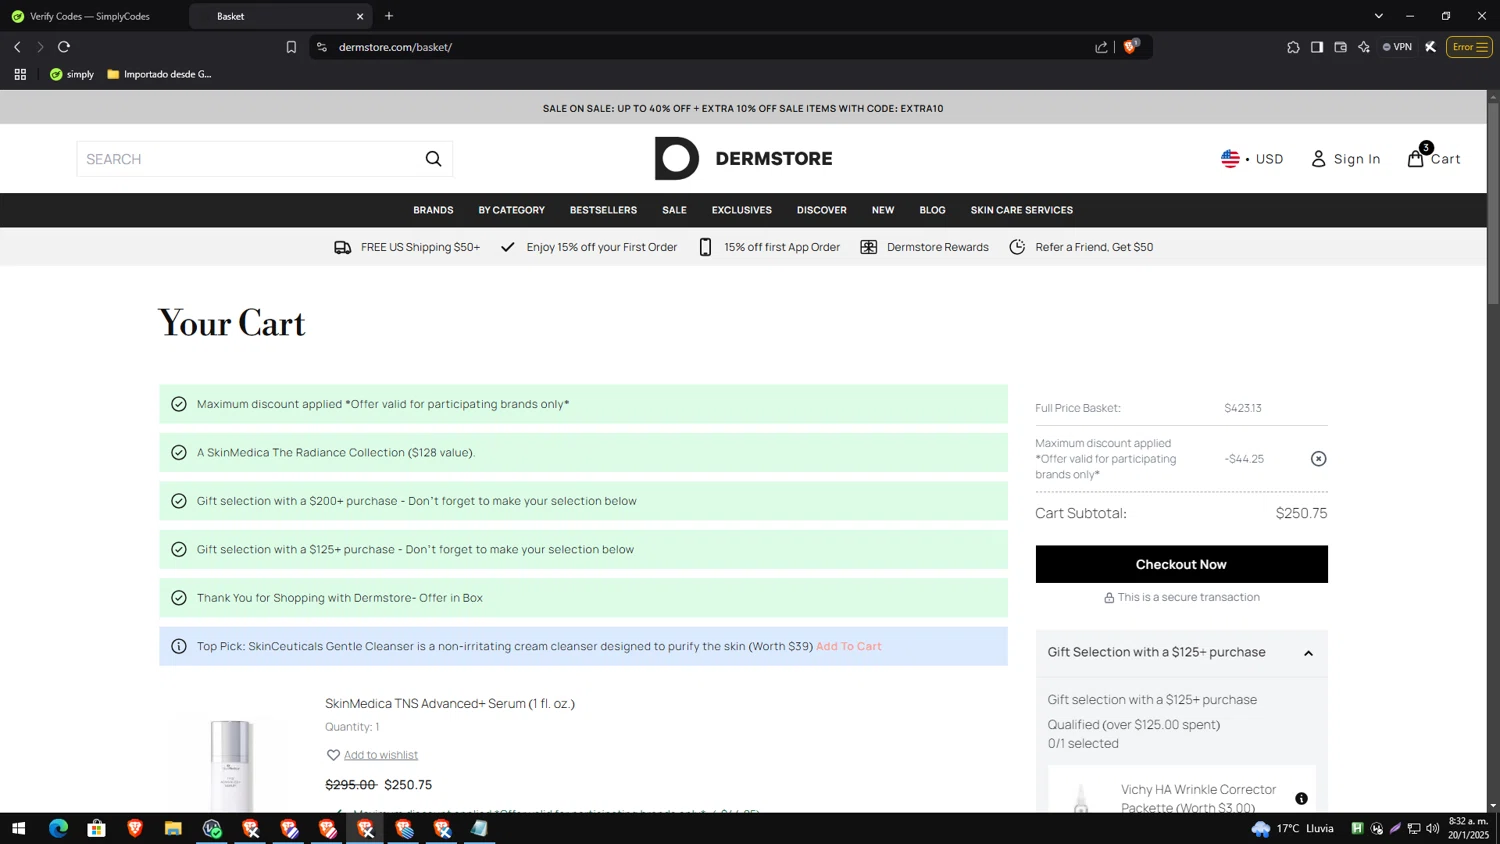Reload the page
Viewport: 1500px width, 844px height.
pos(64,47)
